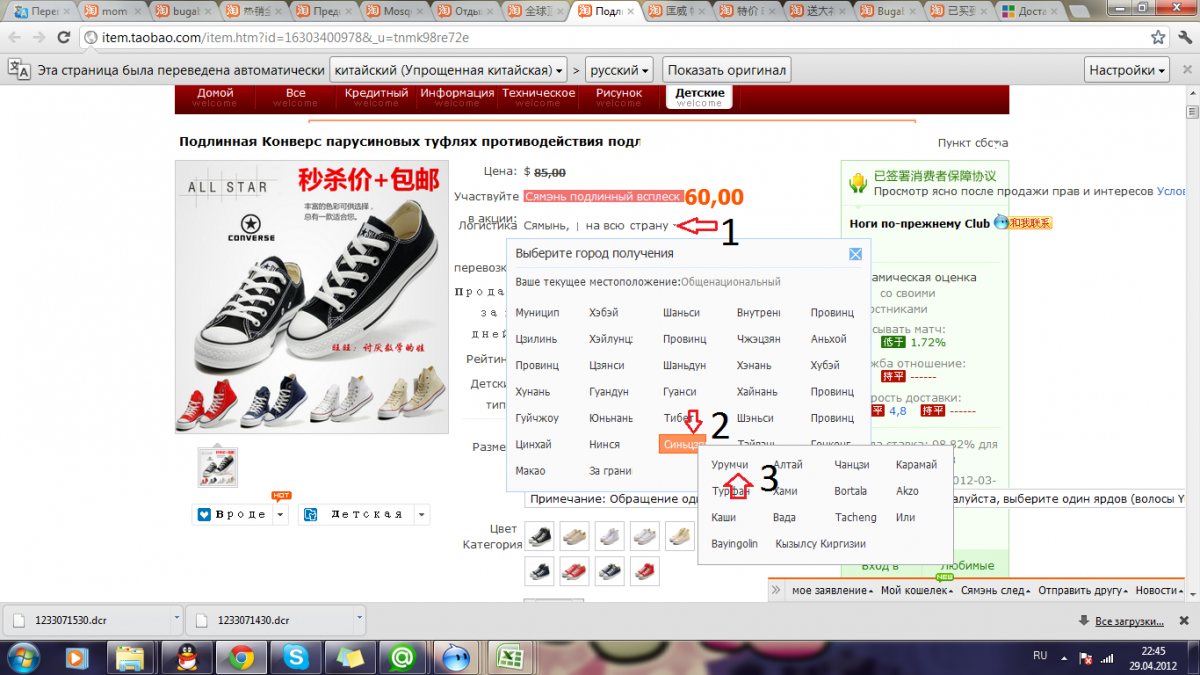
Task: Open the Все загрузки link
Action: tap(1129, 621)
